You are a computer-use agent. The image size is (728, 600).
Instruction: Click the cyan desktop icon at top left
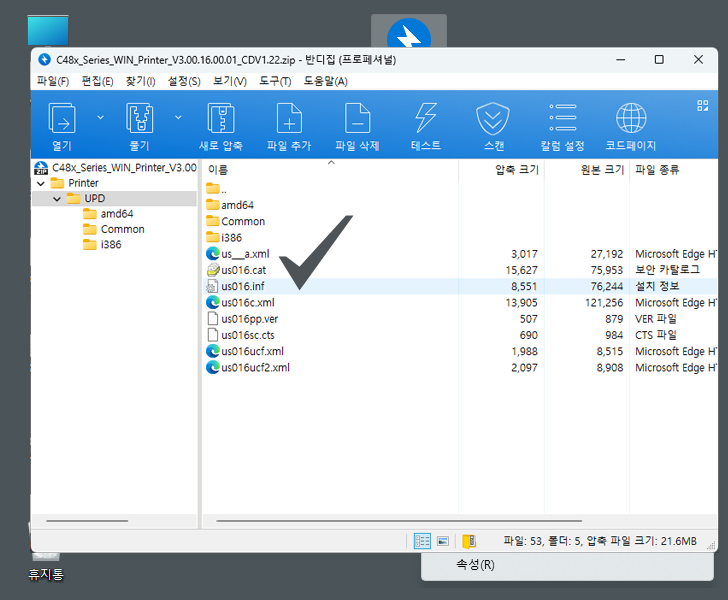pos(48,30)
